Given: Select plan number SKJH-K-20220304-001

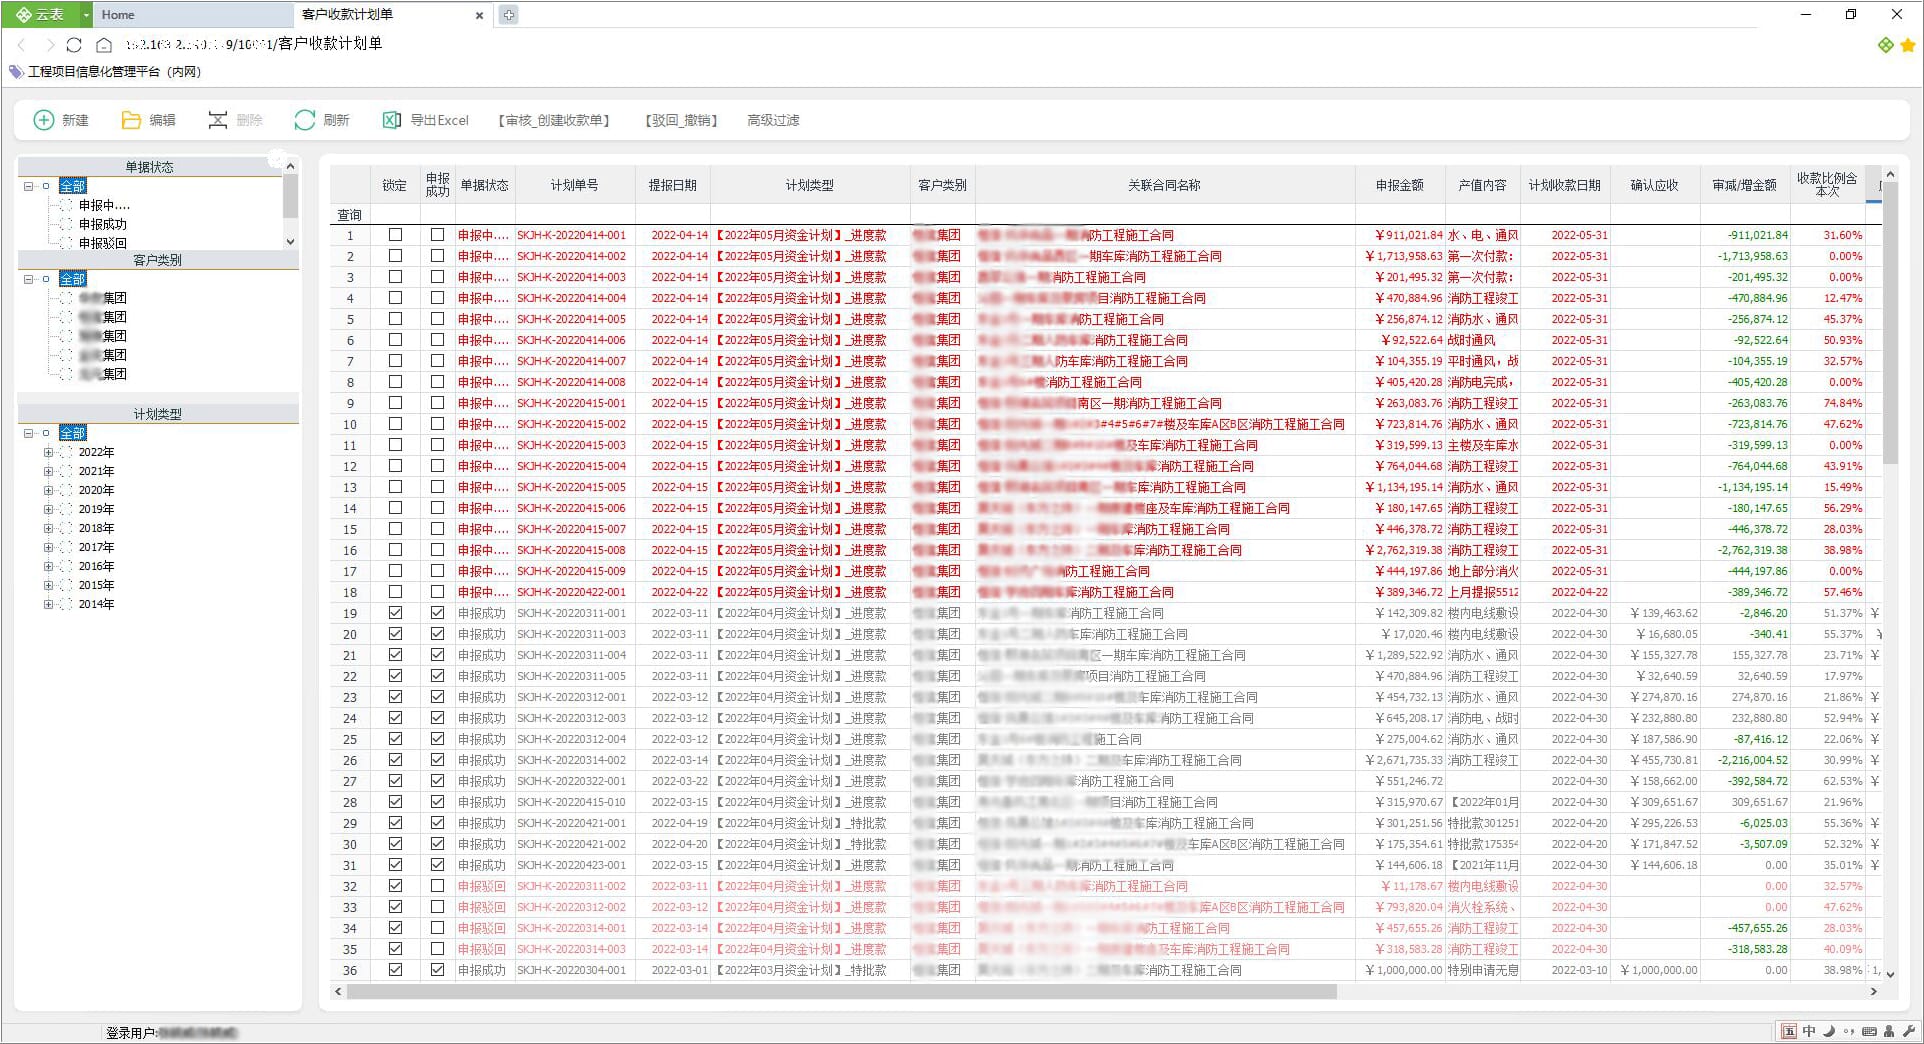Looking at the screenshot, I should 571,970.
